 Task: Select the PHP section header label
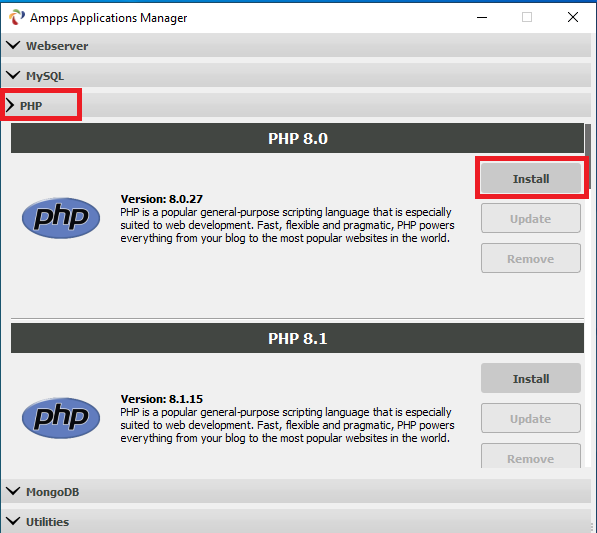click(31, 106)
